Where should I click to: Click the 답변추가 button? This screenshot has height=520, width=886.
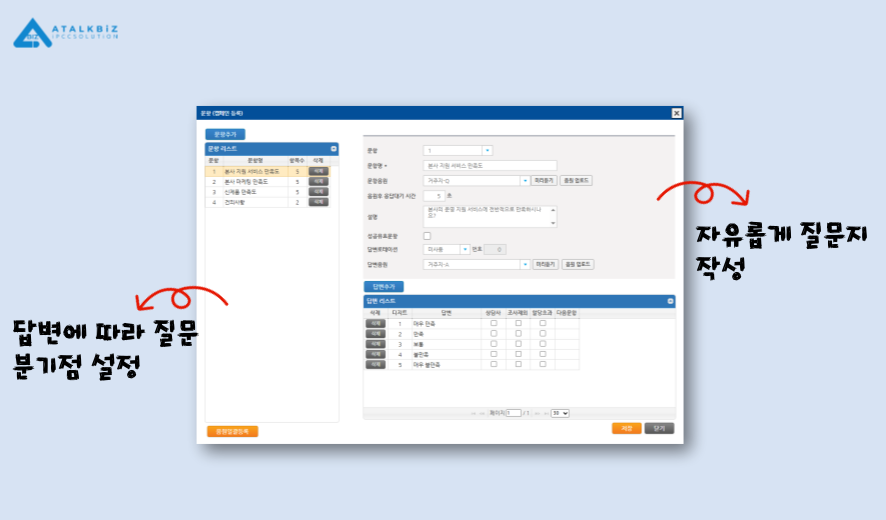pyautogui.click(x=384, y=286)
